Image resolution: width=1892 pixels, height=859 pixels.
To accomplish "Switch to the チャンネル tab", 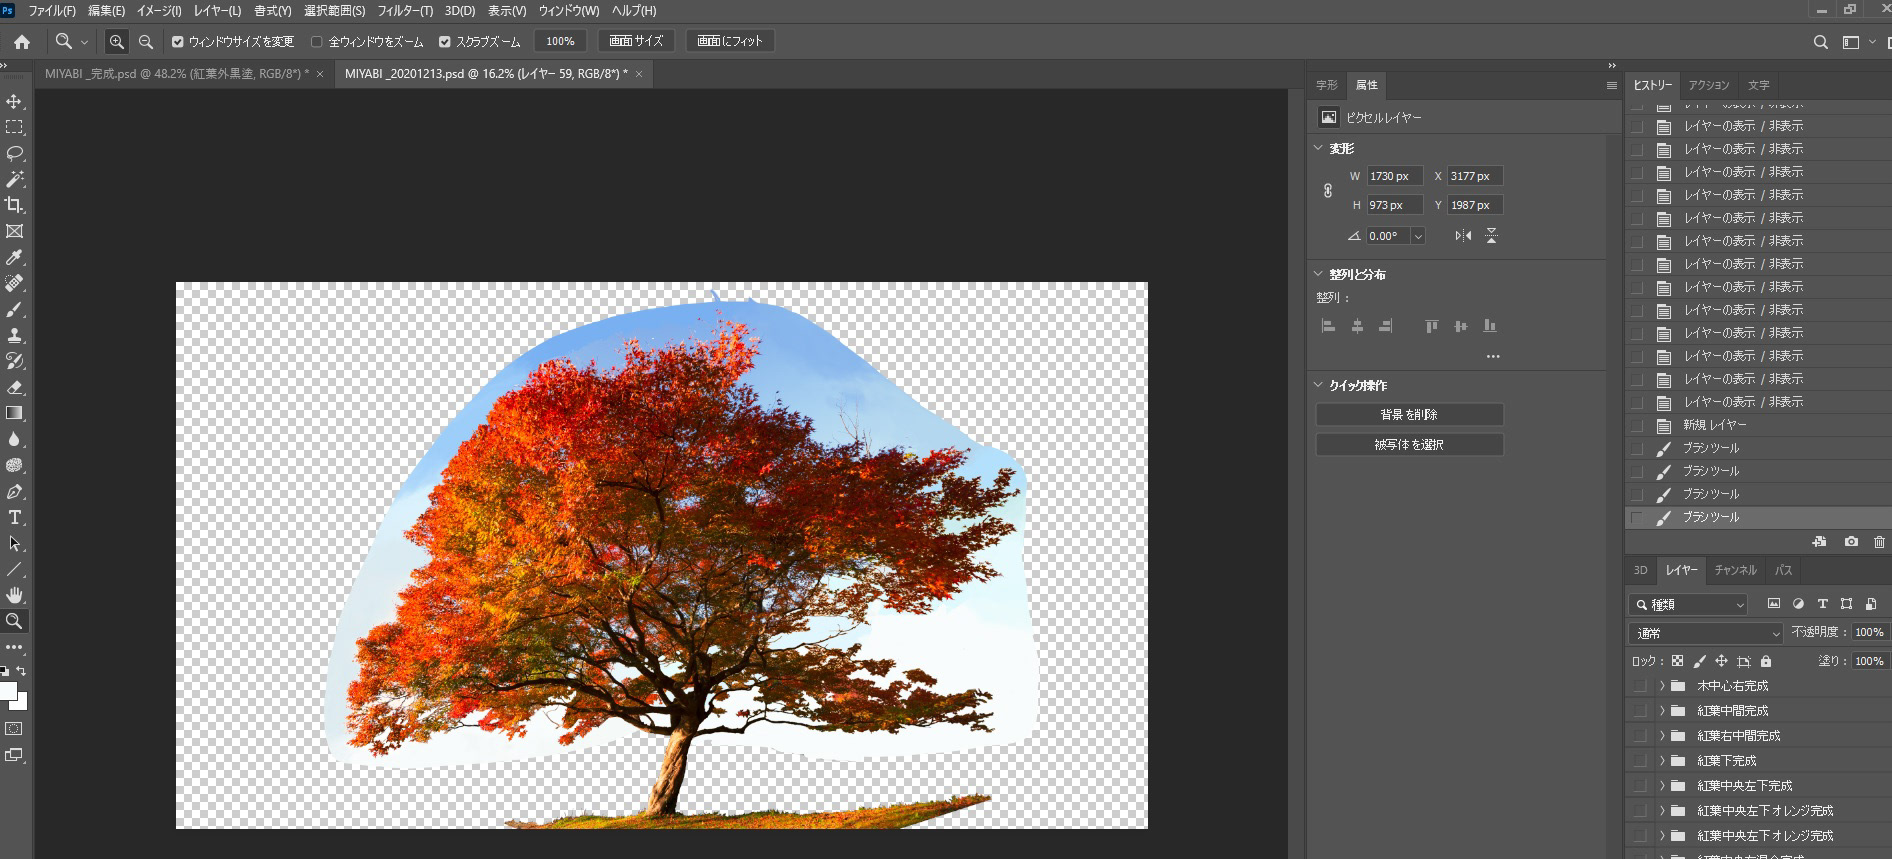I will click(1735, 570).
